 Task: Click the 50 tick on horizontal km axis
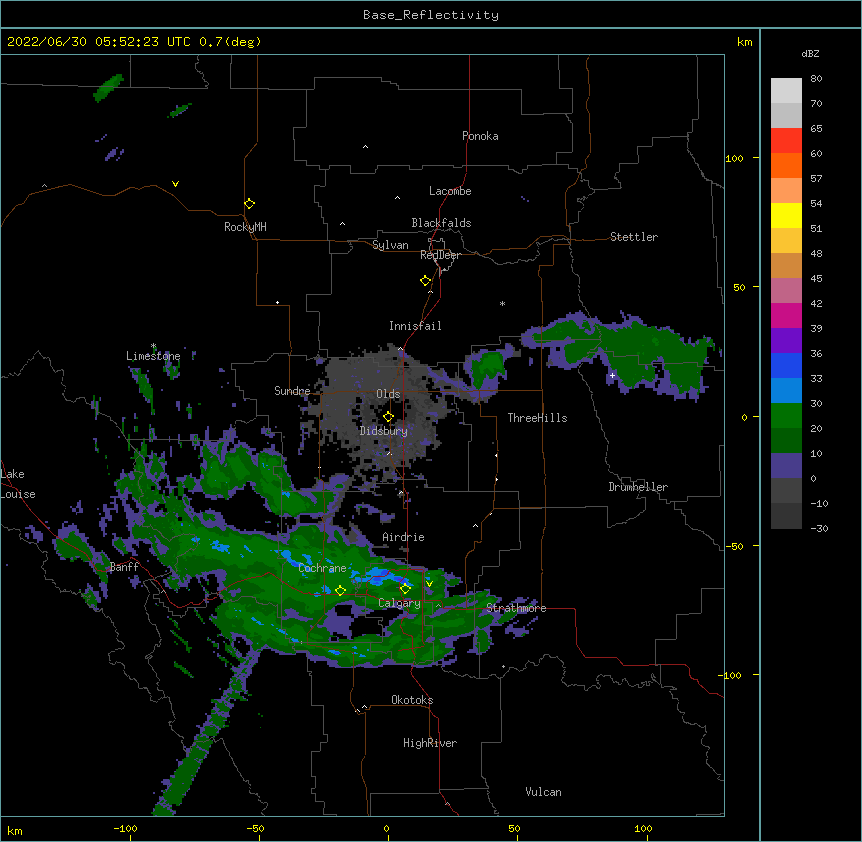click(x=514, y=828)
